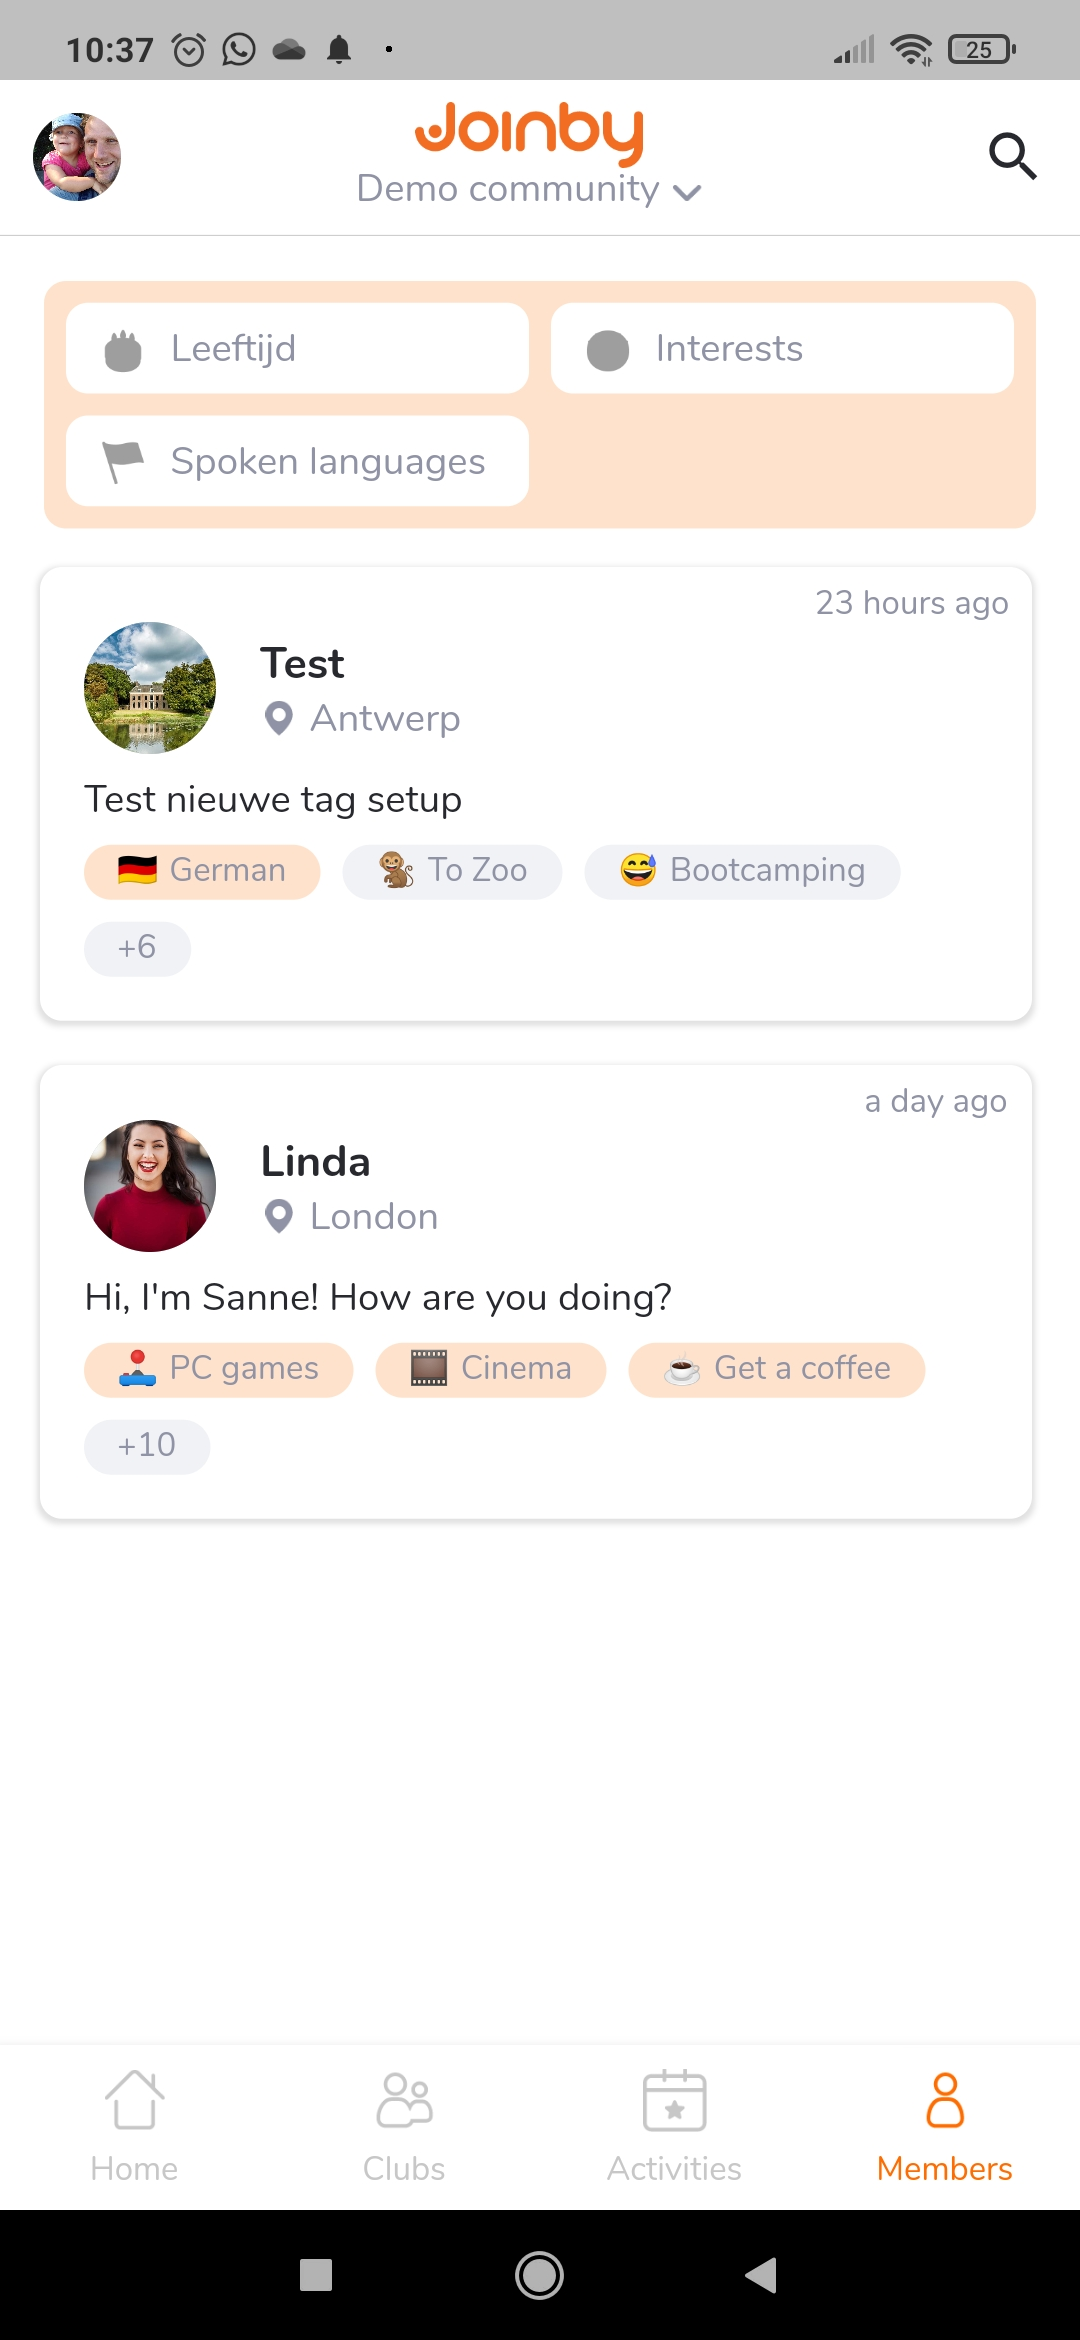Open the Interests filter
The image size is (1080, 2340).
(x=782, y=348)
